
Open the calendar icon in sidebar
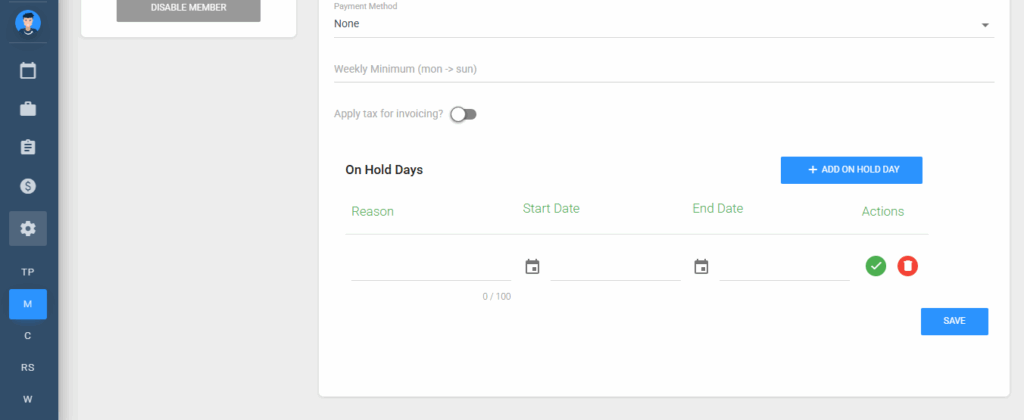[x=27, y=71]
